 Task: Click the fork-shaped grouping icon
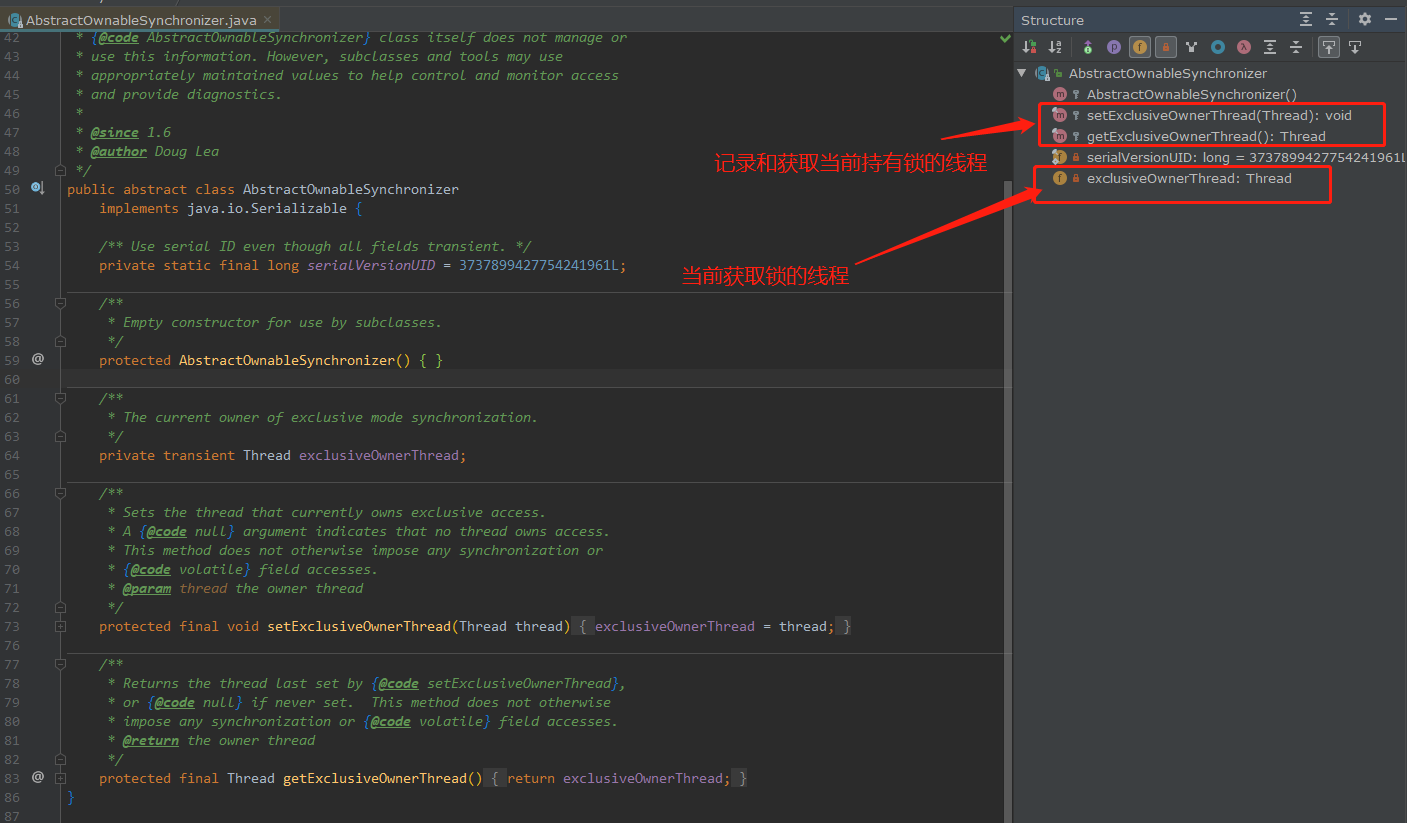point(1192,47)
